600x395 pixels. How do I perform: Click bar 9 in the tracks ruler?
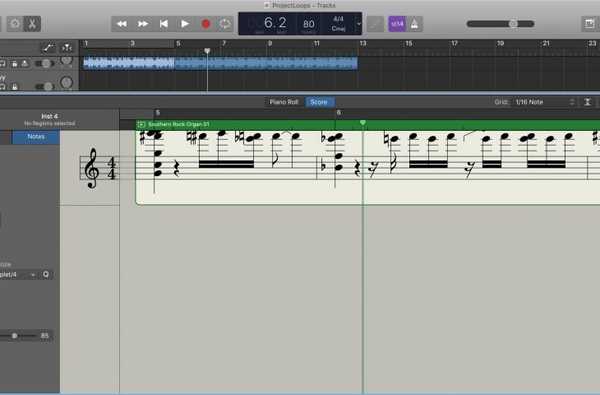(x=270, y=43)
